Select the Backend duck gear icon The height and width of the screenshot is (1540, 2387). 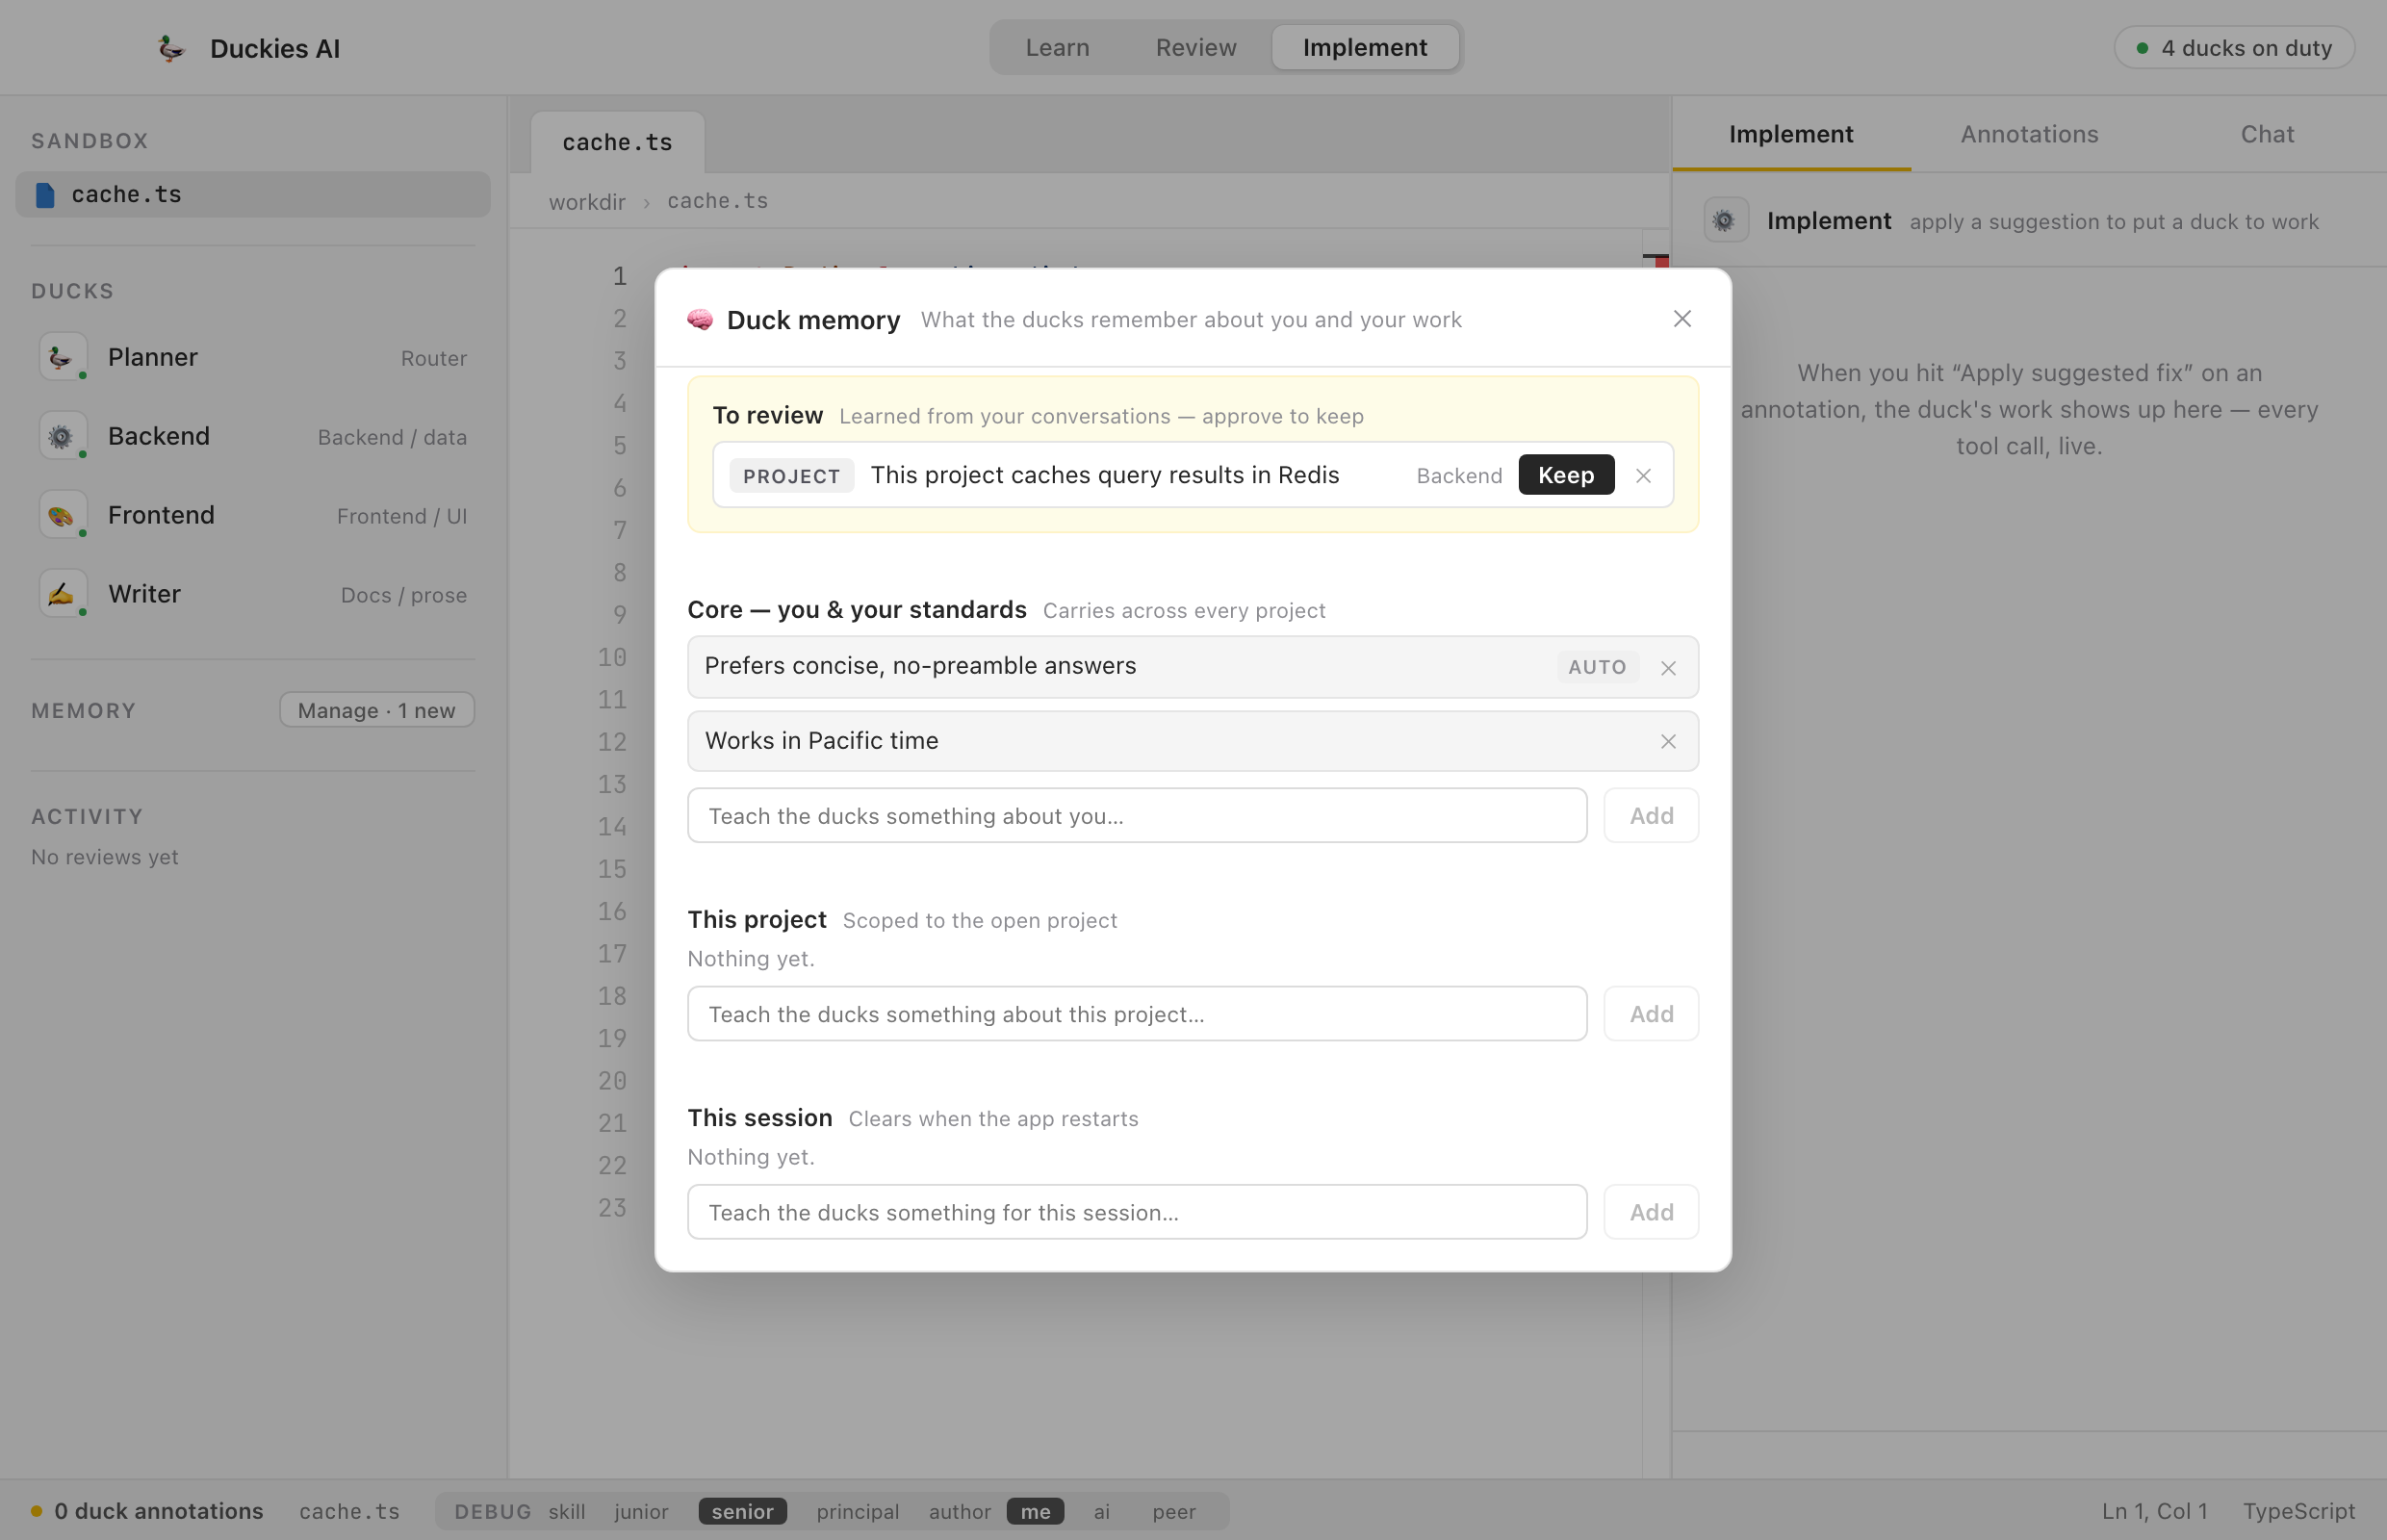[x=62, y=436]
